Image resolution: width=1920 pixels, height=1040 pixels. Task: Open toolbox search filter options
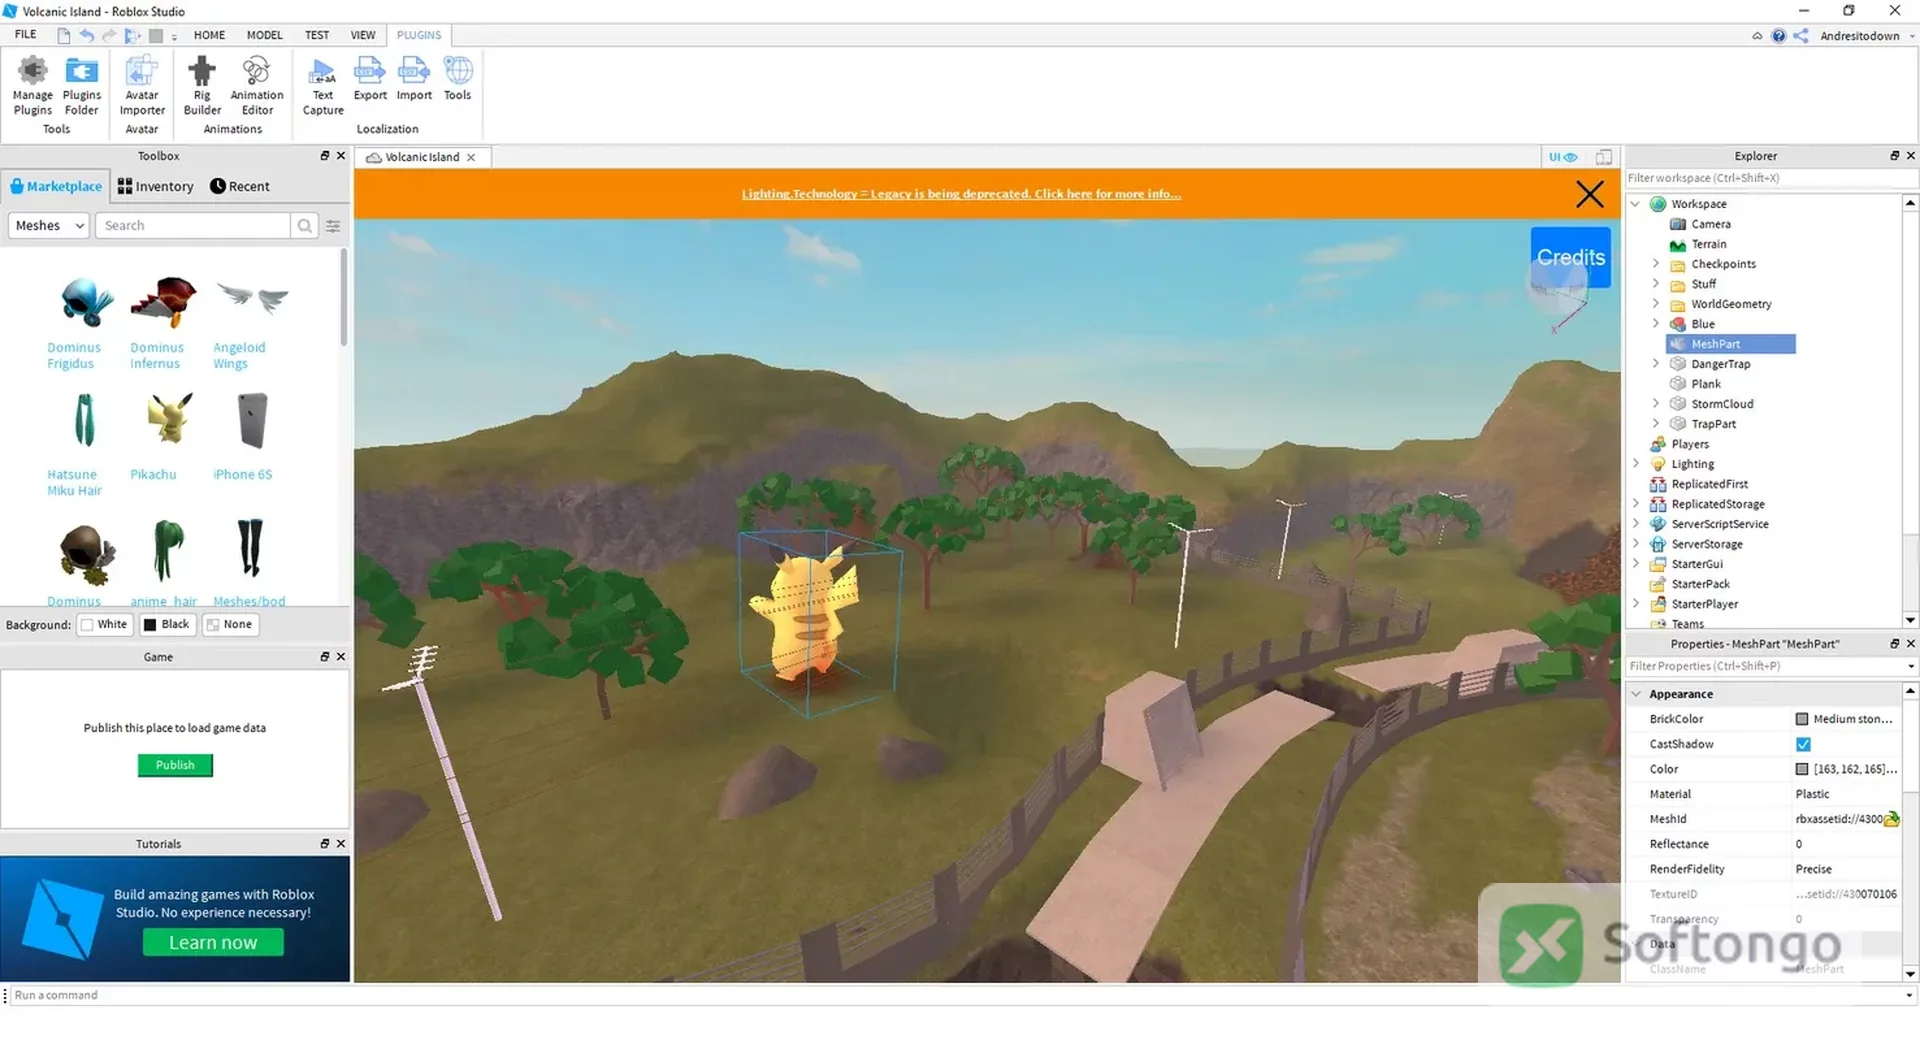pos(333,226)
